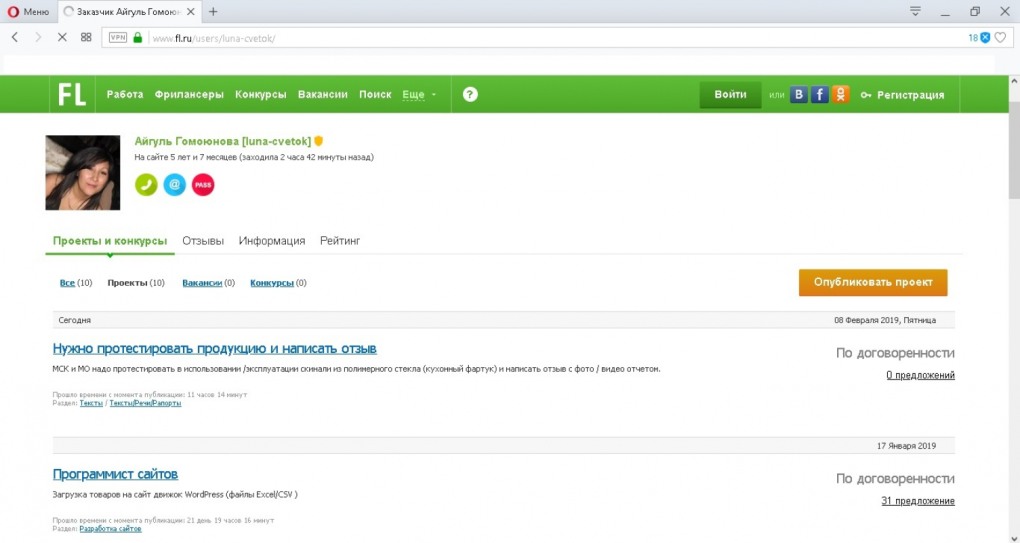The image size is (1020, 543).
Task: Open Разработка сайтов category link
Action: (111, 529)
